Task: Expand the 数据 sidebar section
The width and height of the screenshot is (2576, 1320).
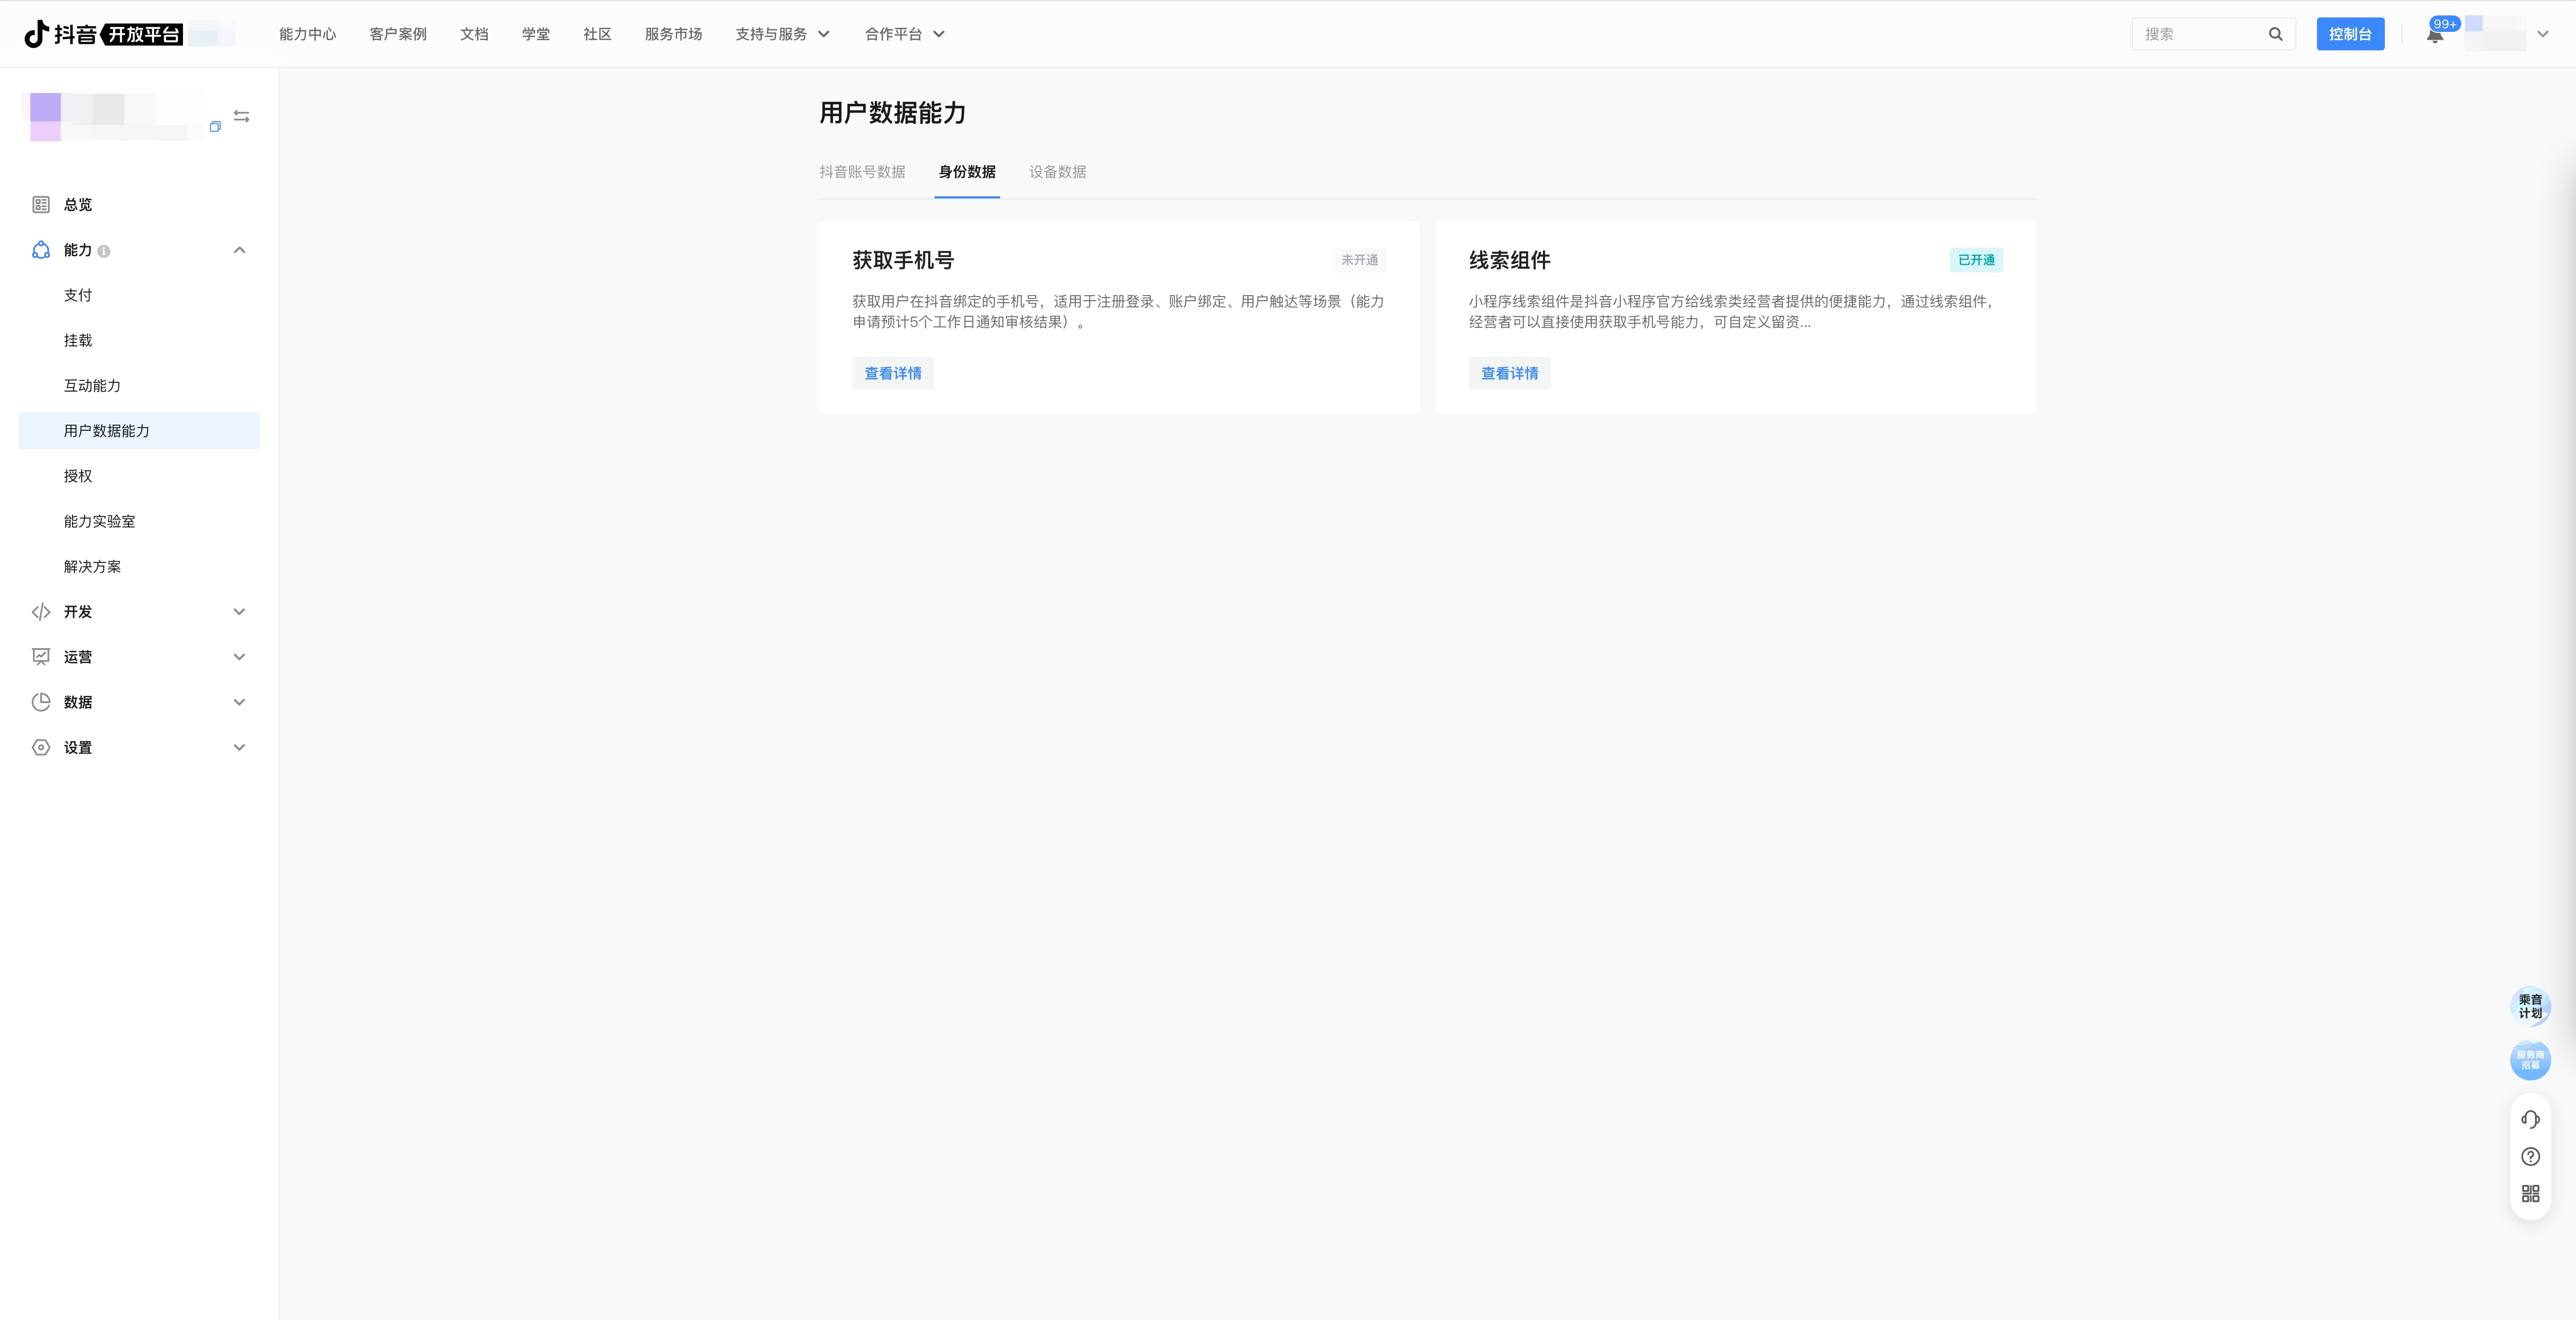Action: [239, 702]
